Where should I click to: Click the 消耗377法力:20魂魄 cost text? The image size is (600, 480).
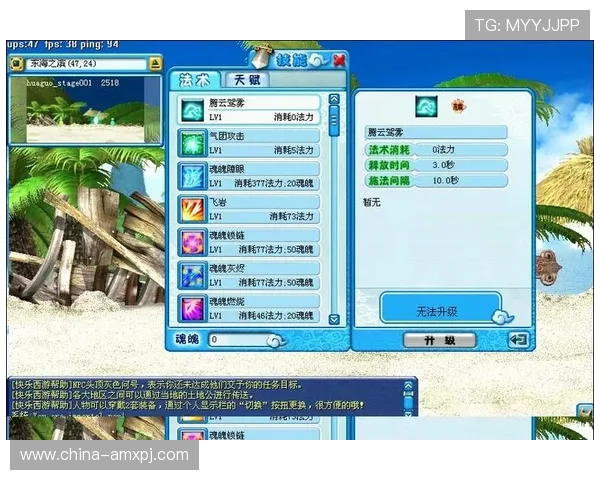[x=274, y=183]
